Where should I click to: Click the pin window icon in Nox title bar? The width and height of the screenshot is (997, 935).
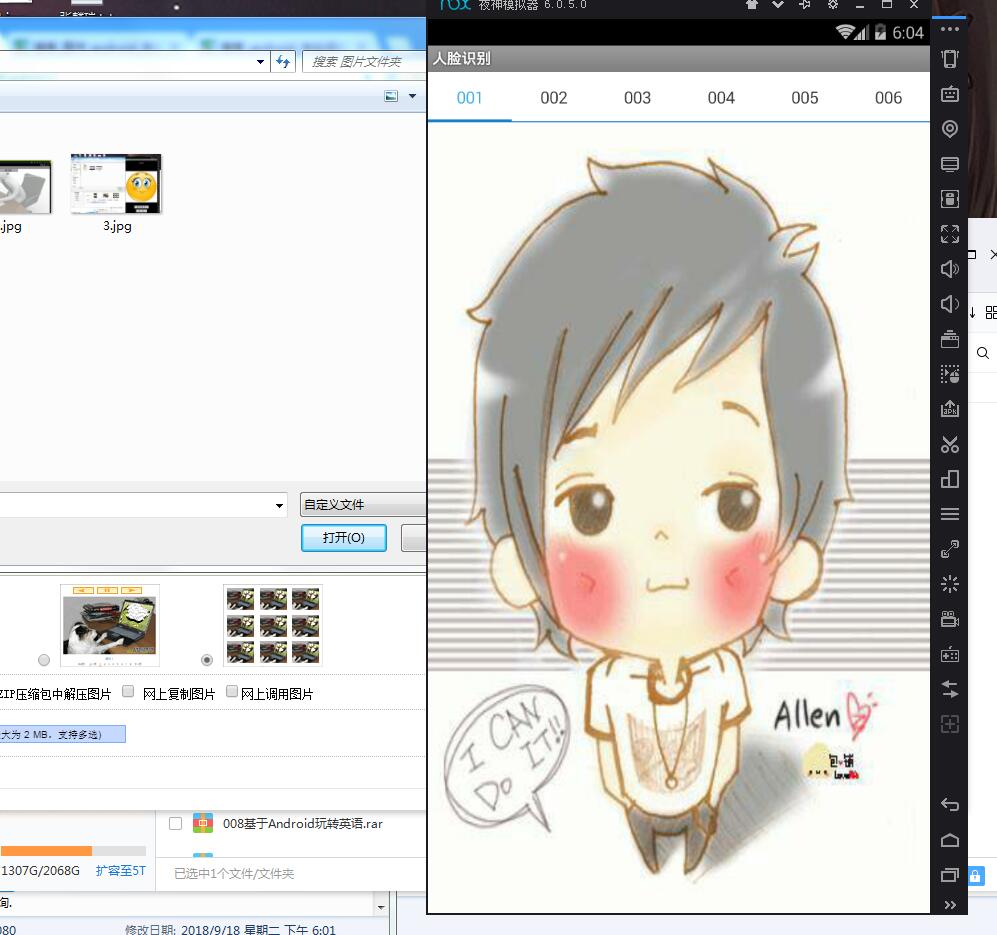coord(805,4)
